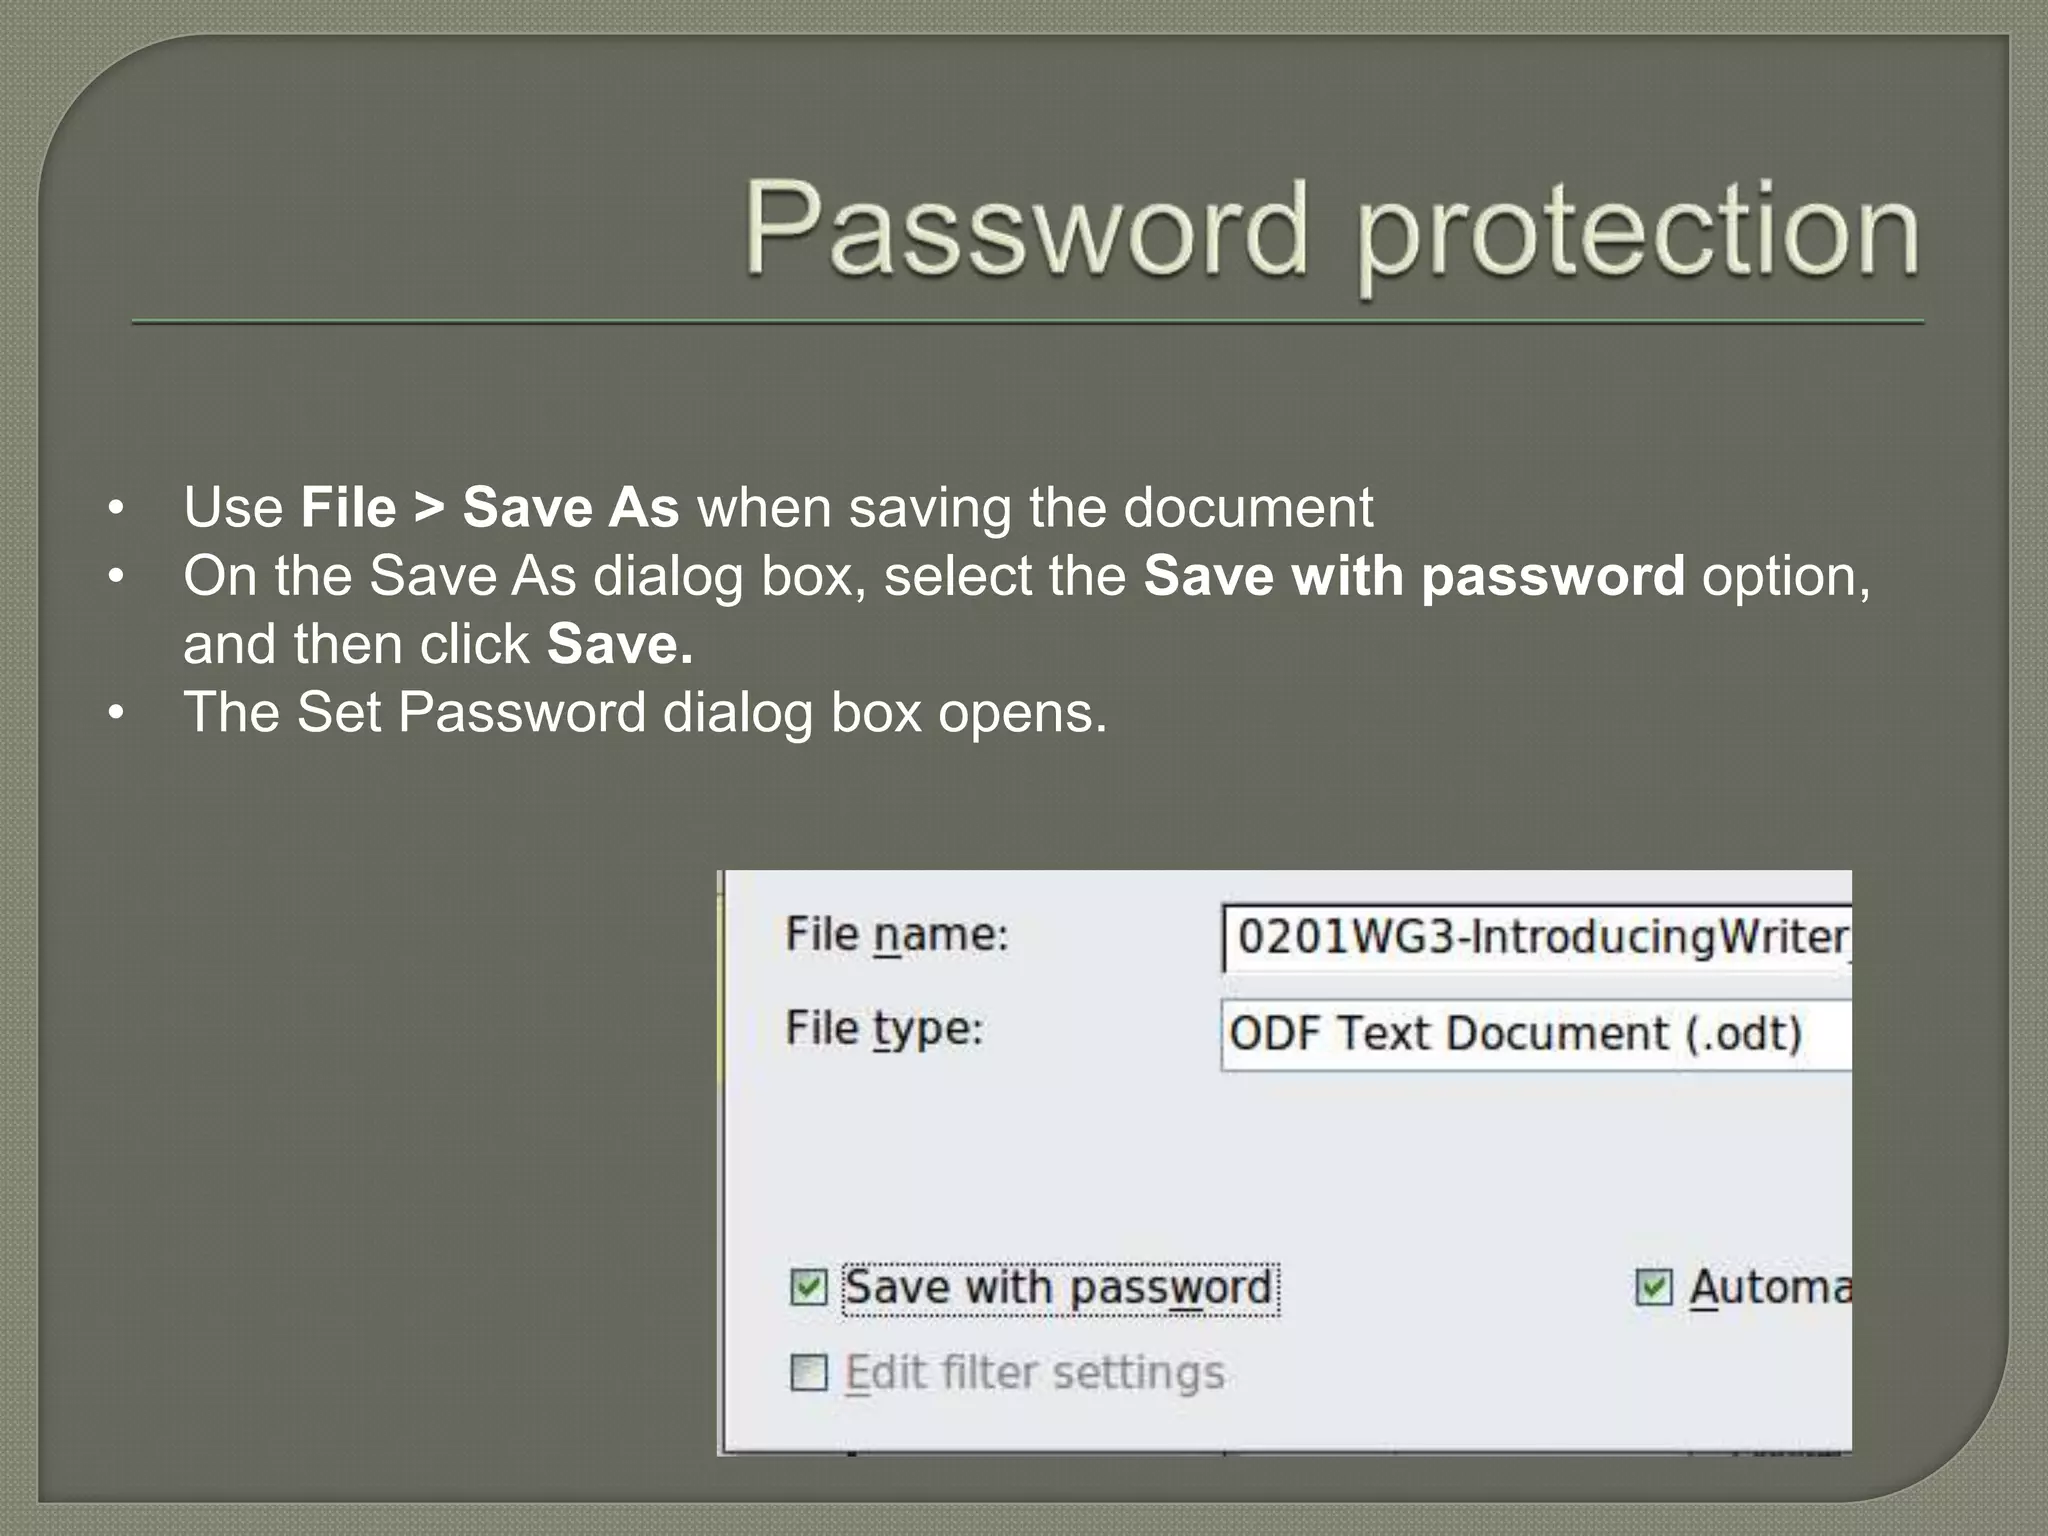This screenshot has width=2048, height=1536.
Task: Click the horizontal divider line under title
Action: pyautogui.click(x=1028, y=322)
